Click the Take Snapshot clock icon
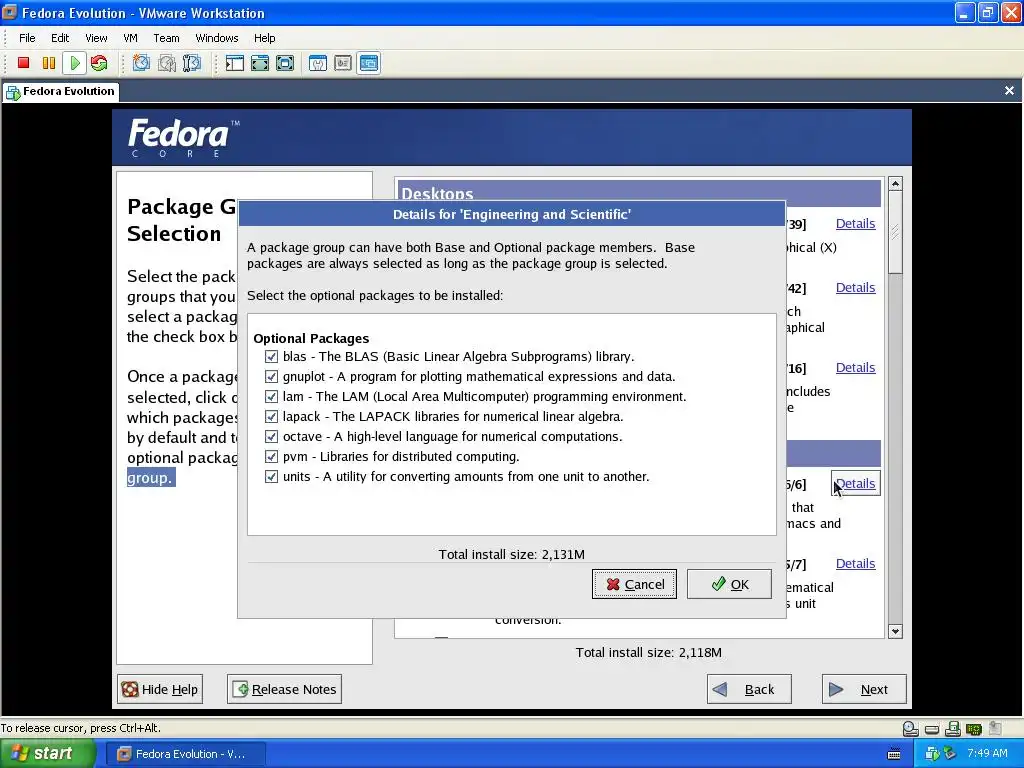 pos(141,63)
